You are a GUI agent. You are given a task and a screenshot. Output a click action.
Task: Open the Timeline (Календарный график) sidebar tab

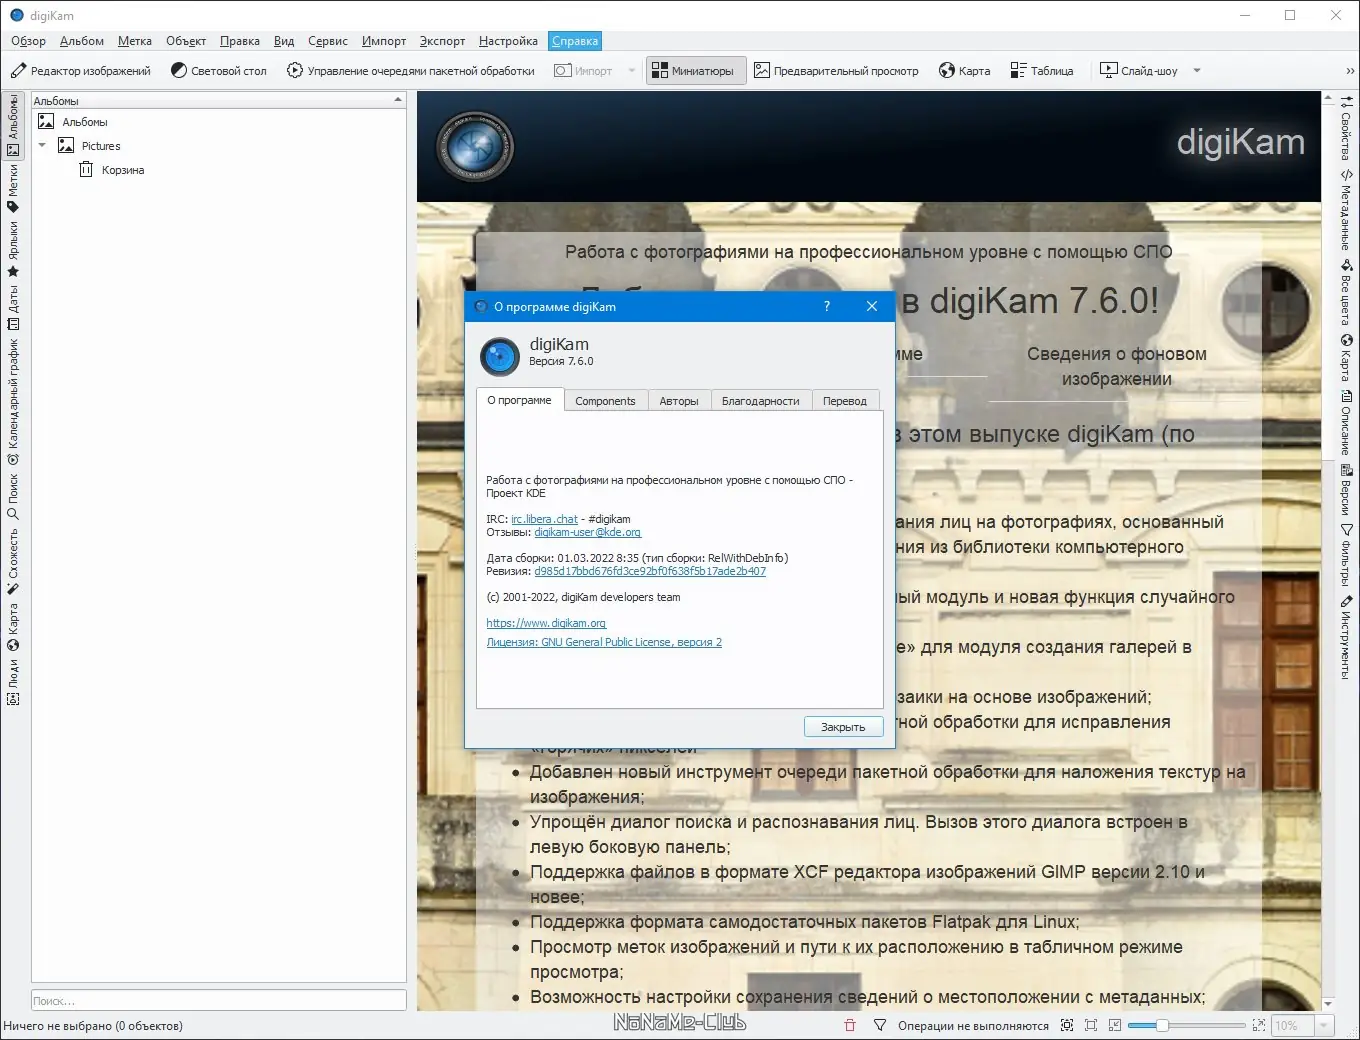tap(13, 402)
